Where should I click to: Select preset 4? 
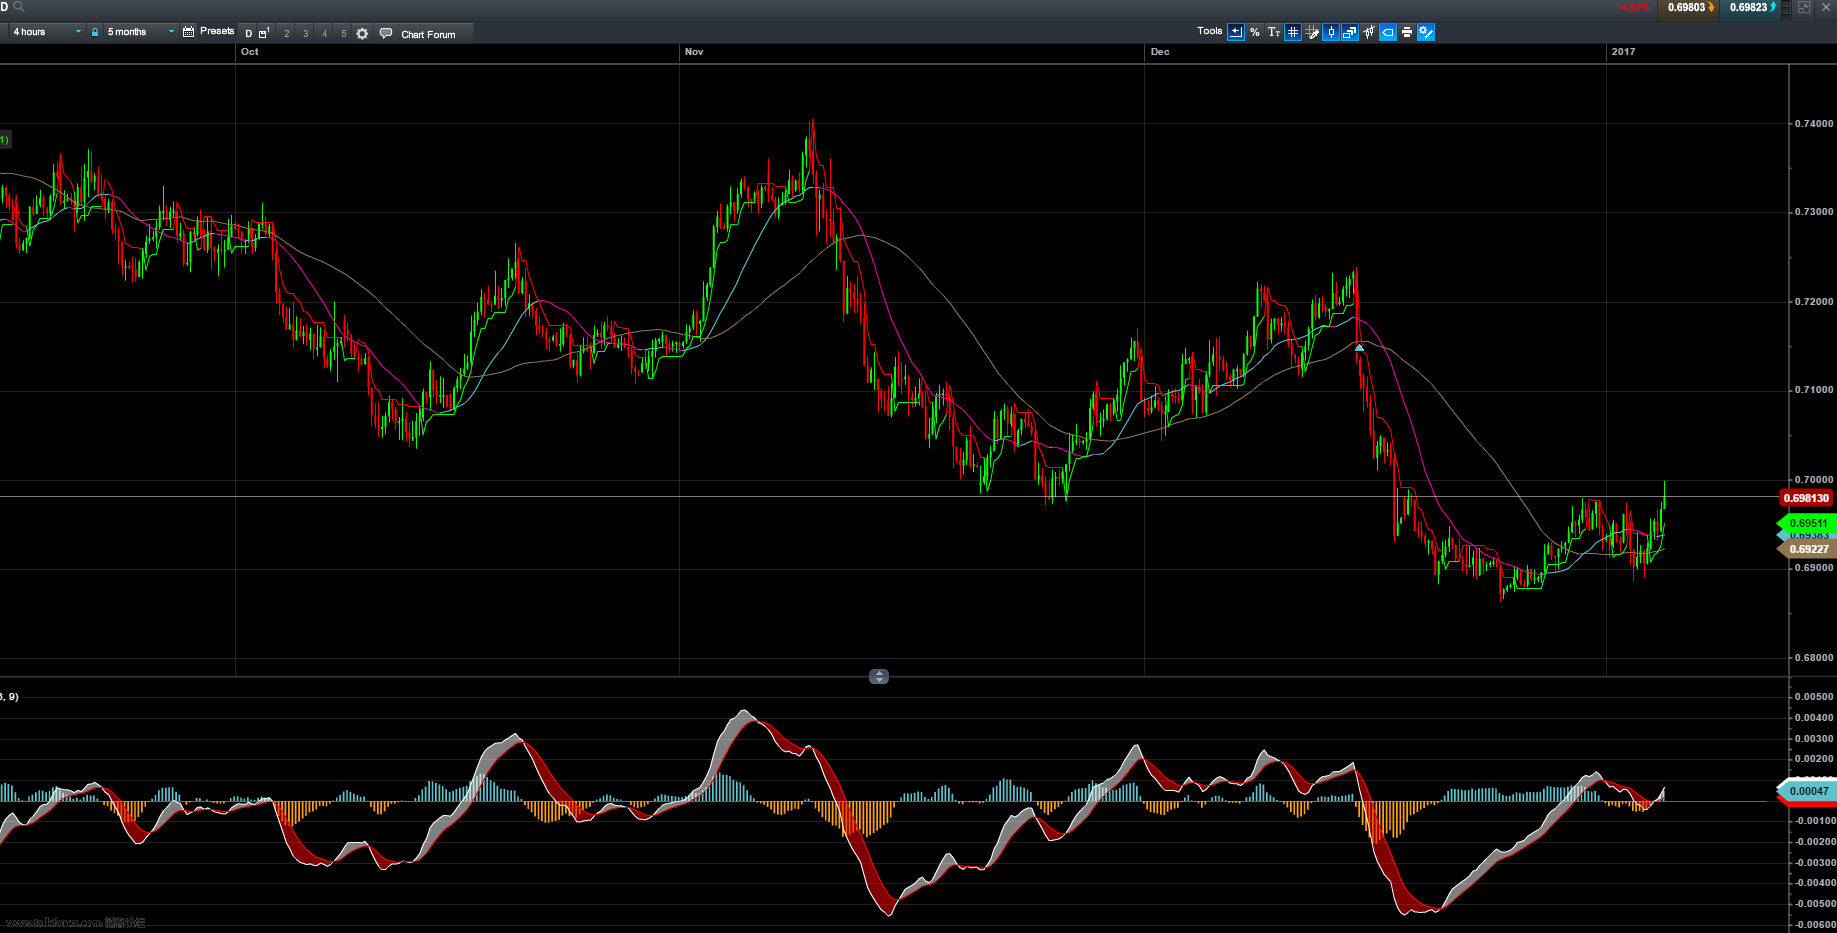[324, 33]
